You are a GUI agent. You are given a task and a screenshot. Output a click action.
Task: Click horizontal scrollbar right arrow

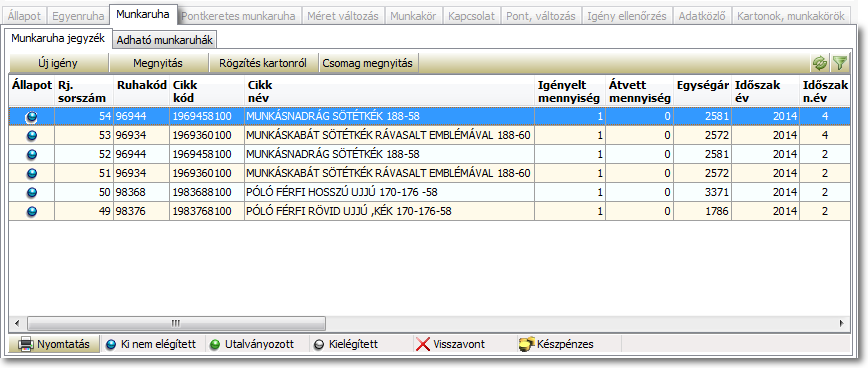tap(842, 323)
